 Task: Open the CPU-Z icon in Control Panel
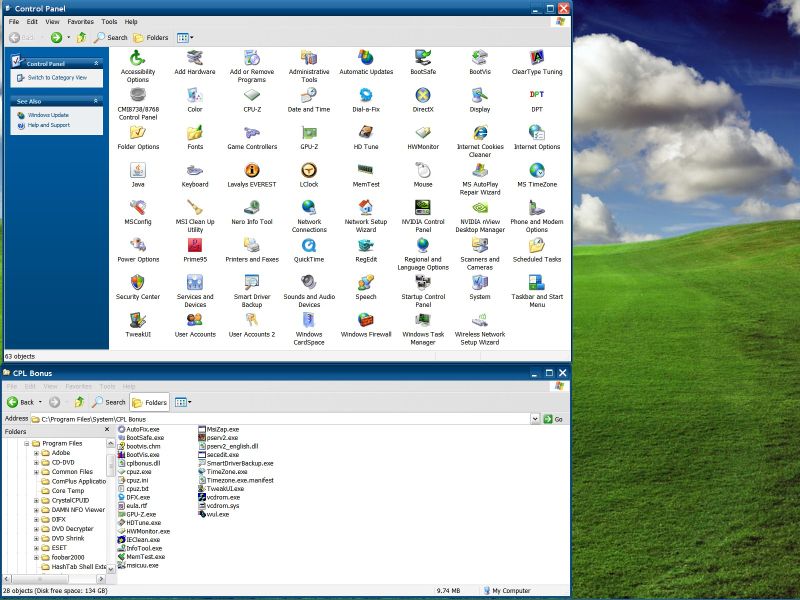252,96
